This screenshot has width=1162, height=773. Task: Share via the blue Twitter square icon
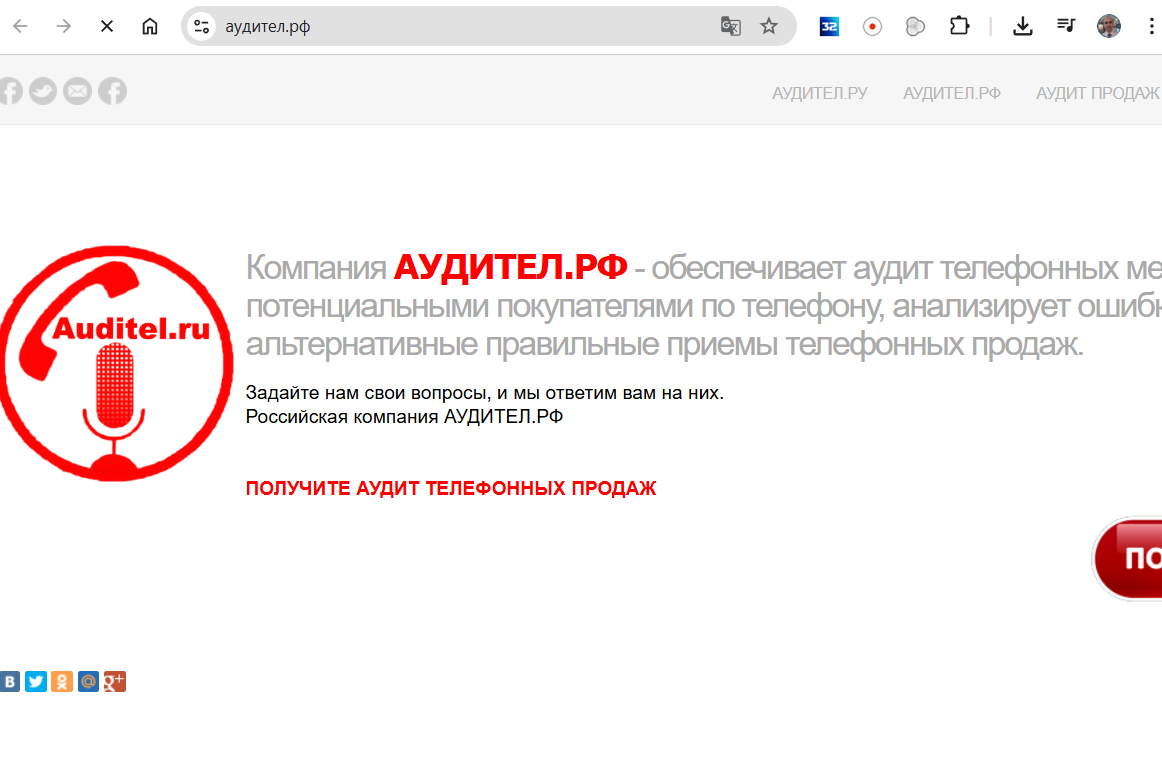tap(36, 682)
